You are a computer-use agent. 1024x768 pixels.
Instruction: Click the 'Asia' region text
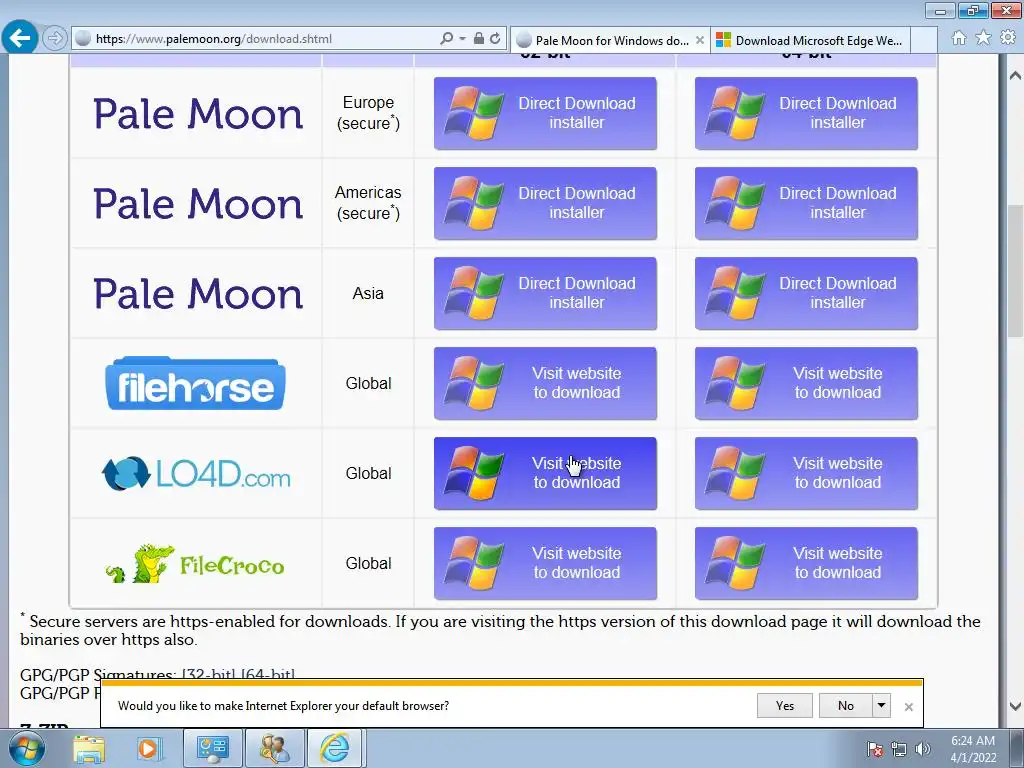coord(368,294)
